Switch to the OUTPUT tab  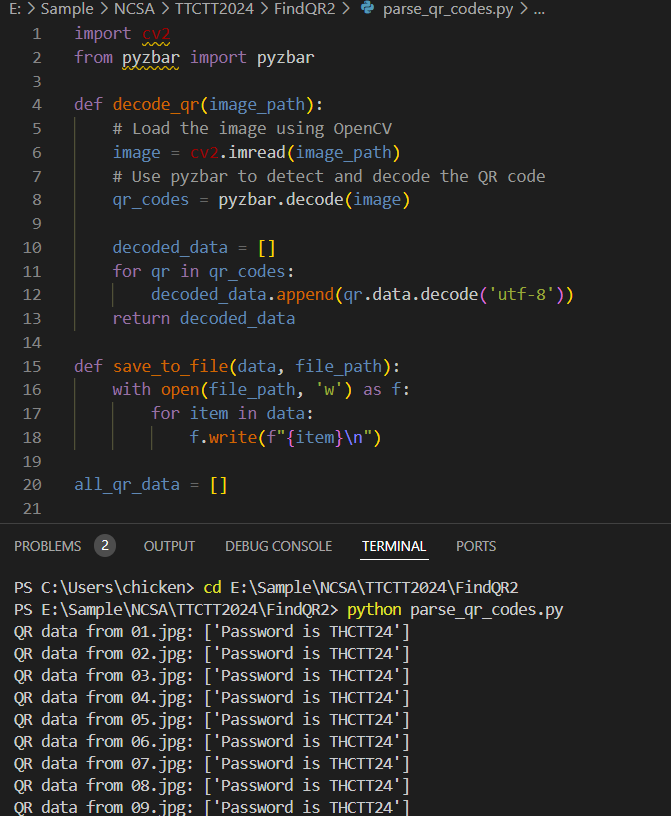tap(169, 546)
